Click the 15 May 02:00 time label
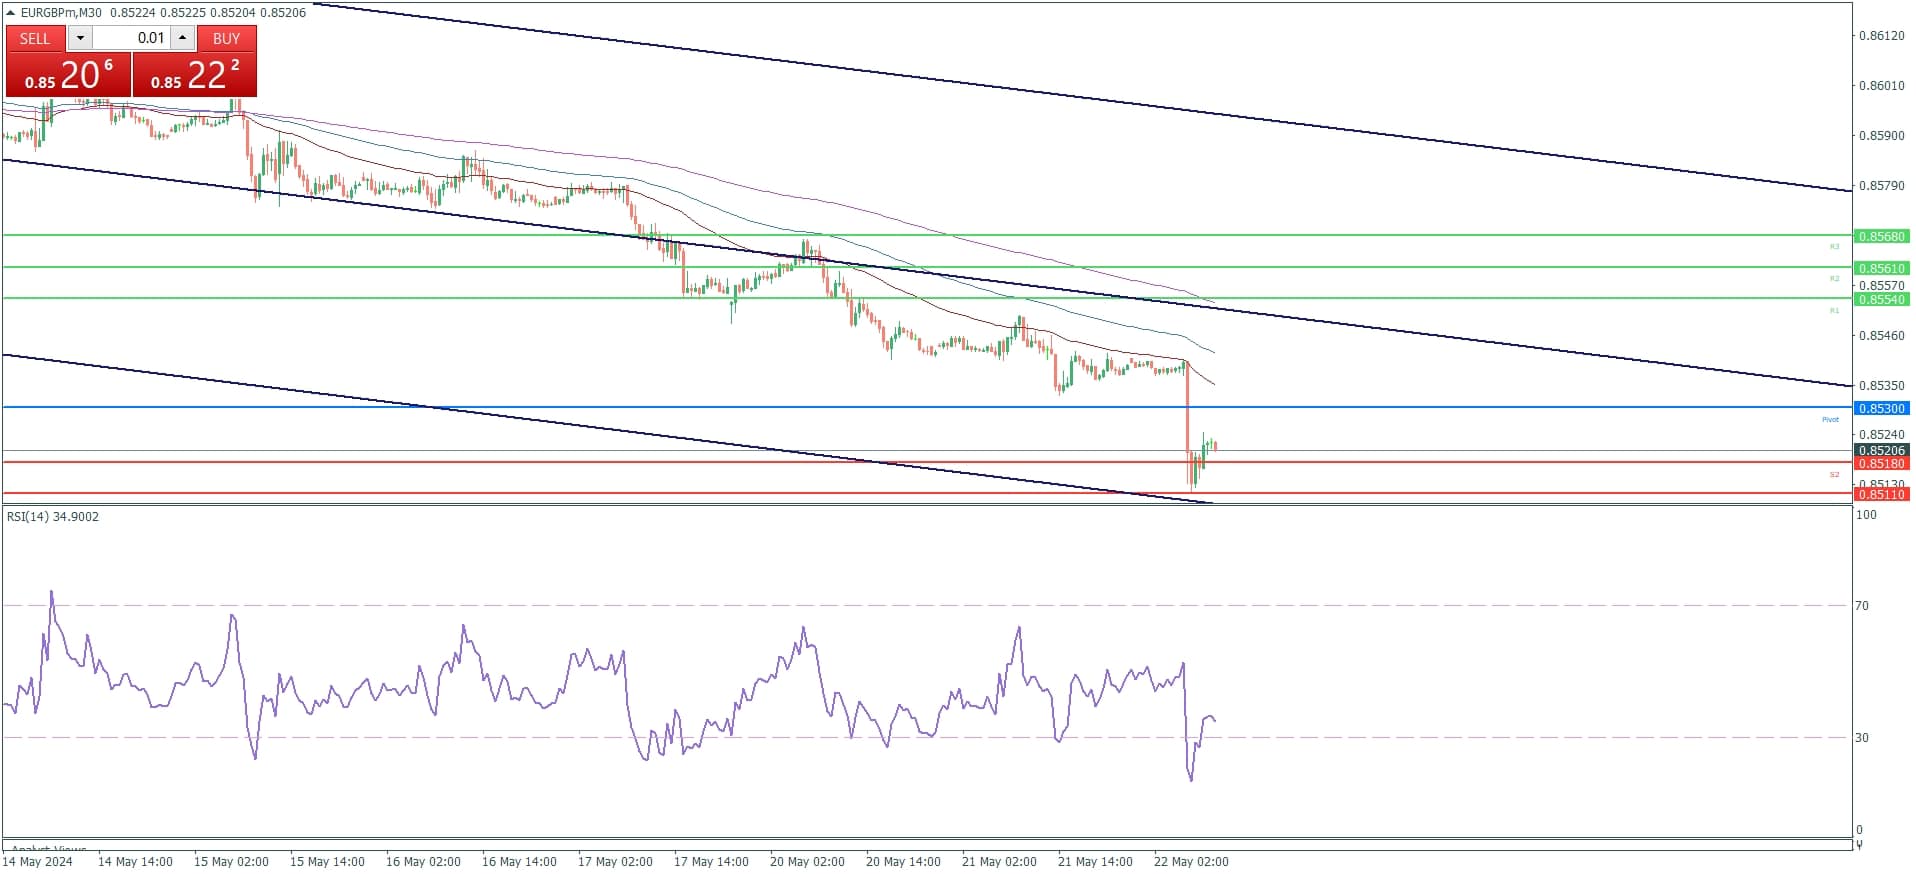This screenshot has height=874, width=1916. 231,861
